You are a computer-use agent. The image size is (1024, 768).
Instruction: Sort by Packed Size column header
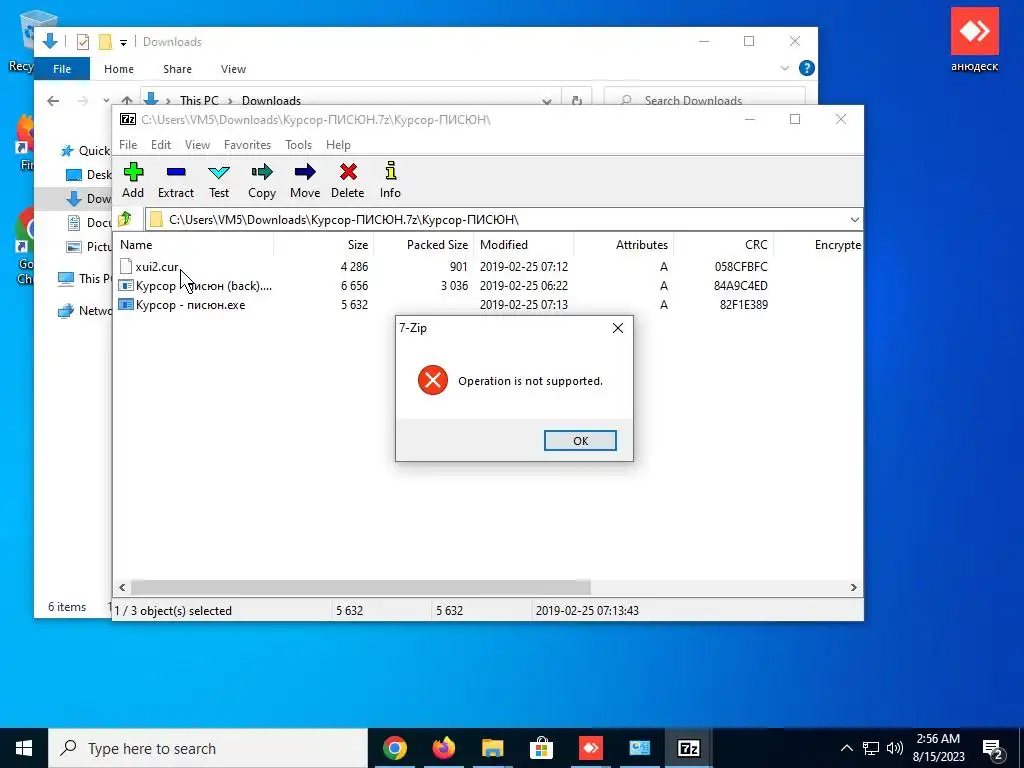(423, 245)
